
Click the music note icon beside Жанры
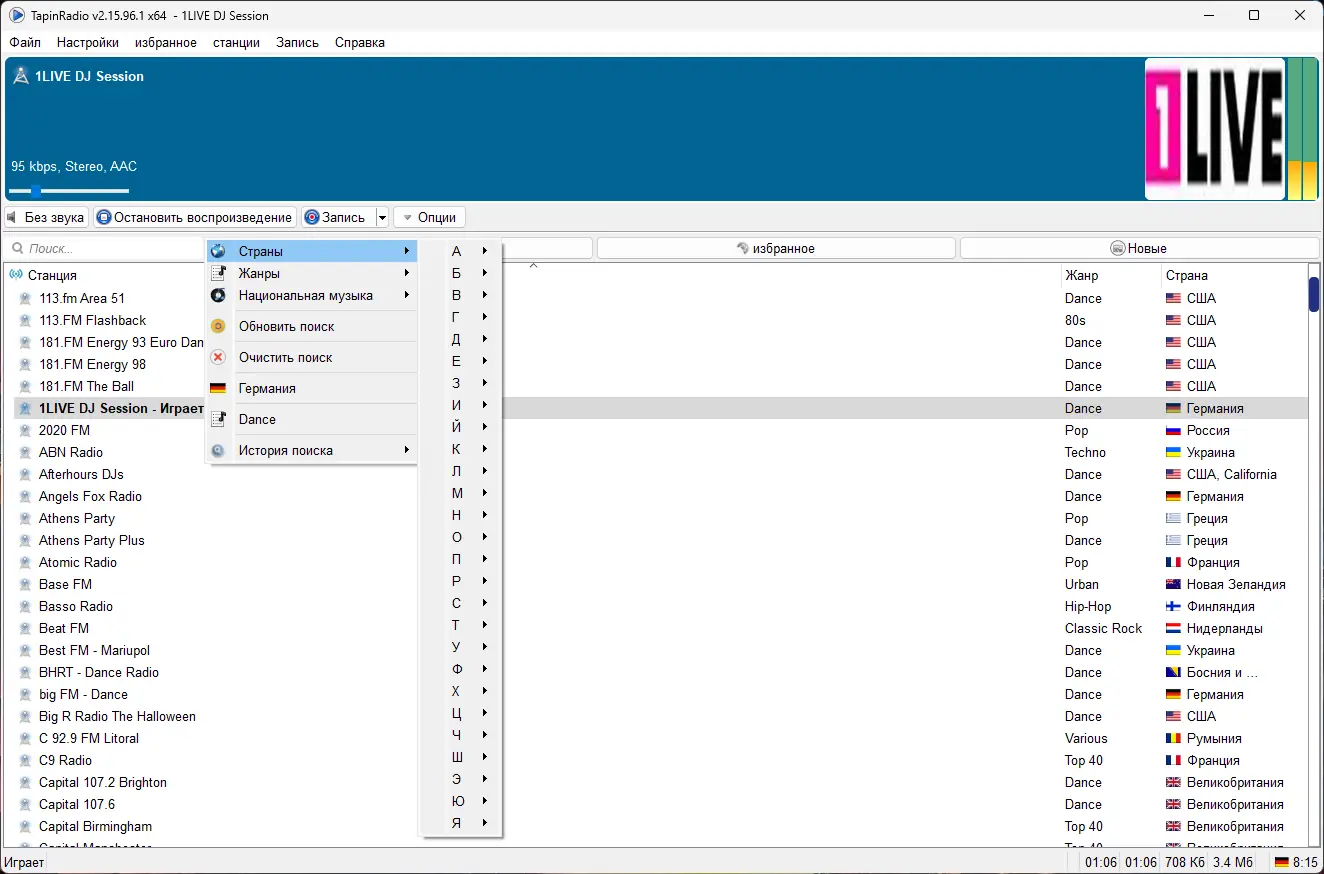tap(218, 273)
